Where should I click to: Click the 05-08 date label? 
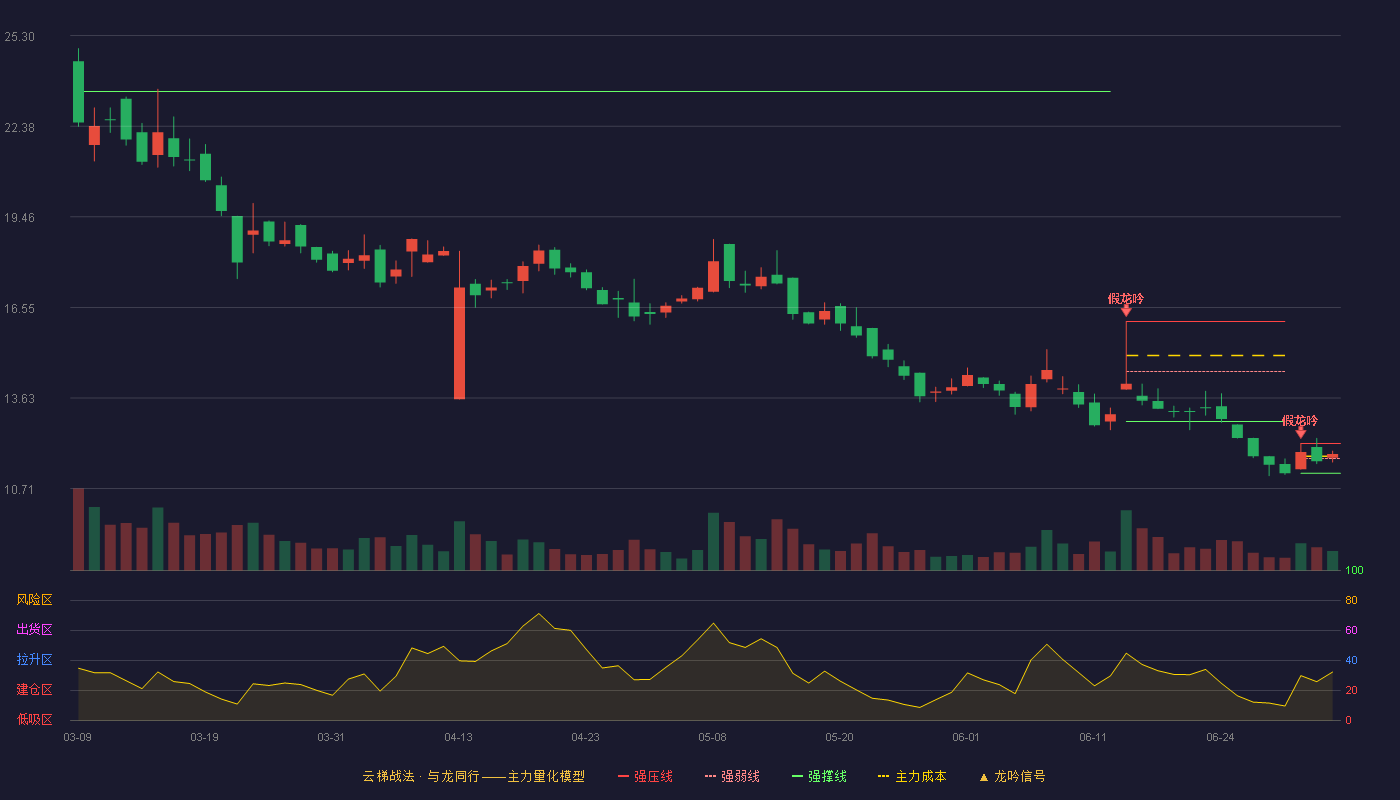[x=712, y=737]
